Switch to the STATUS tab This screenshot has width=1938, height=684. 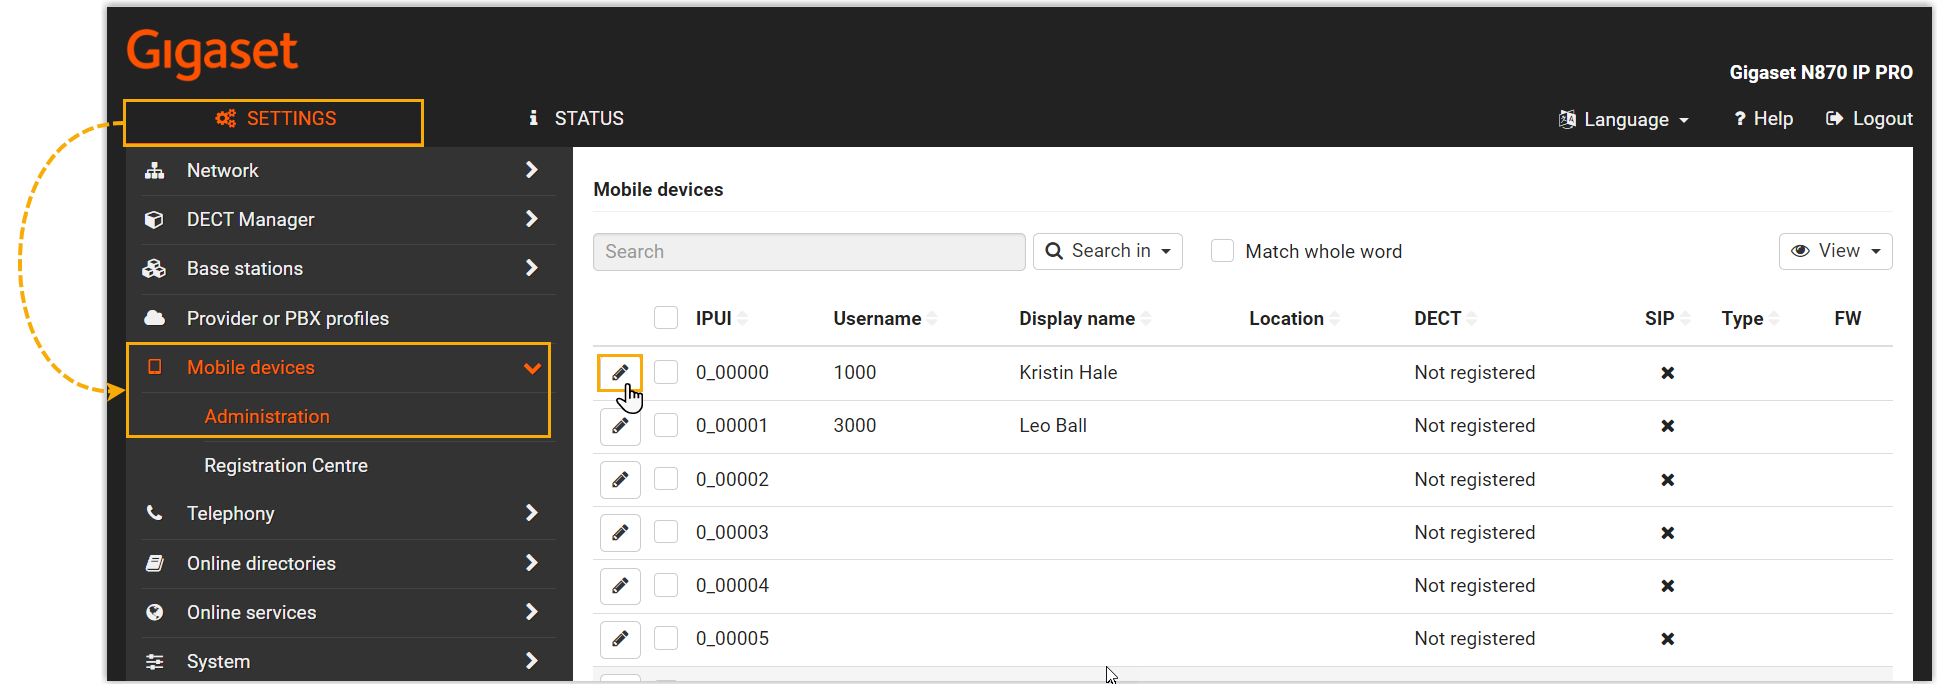(x=576, y=119)
